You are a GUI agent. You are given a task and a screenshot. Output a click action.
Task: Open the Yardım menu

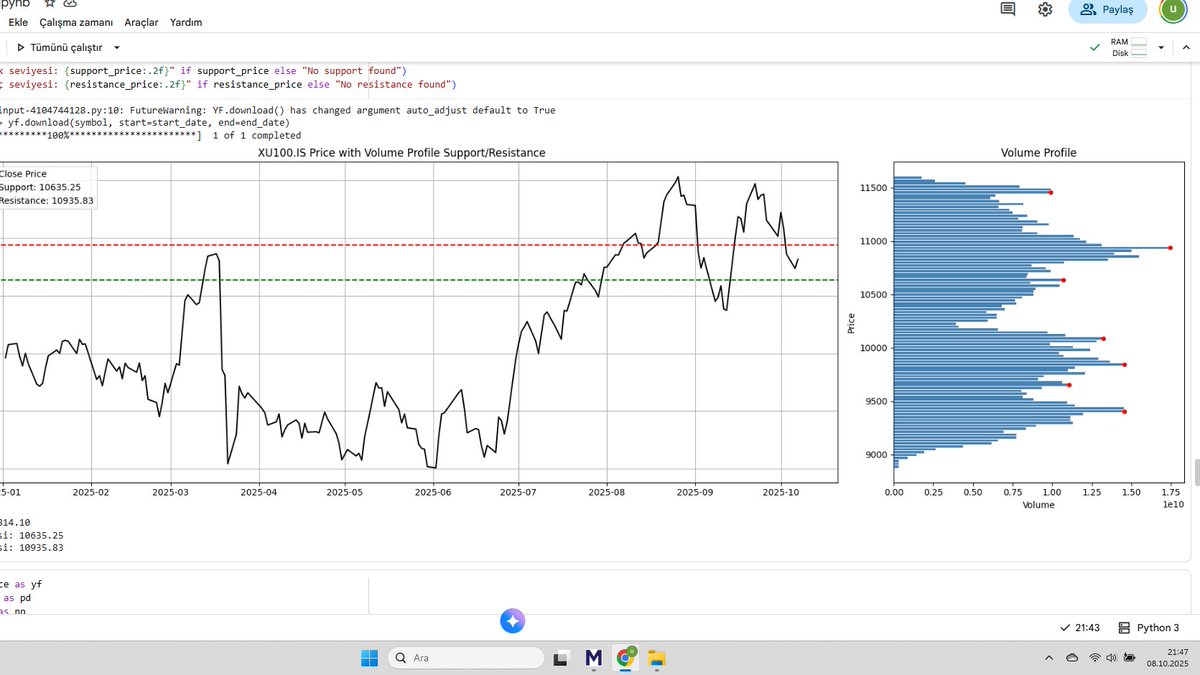click(x=186, y=22)
